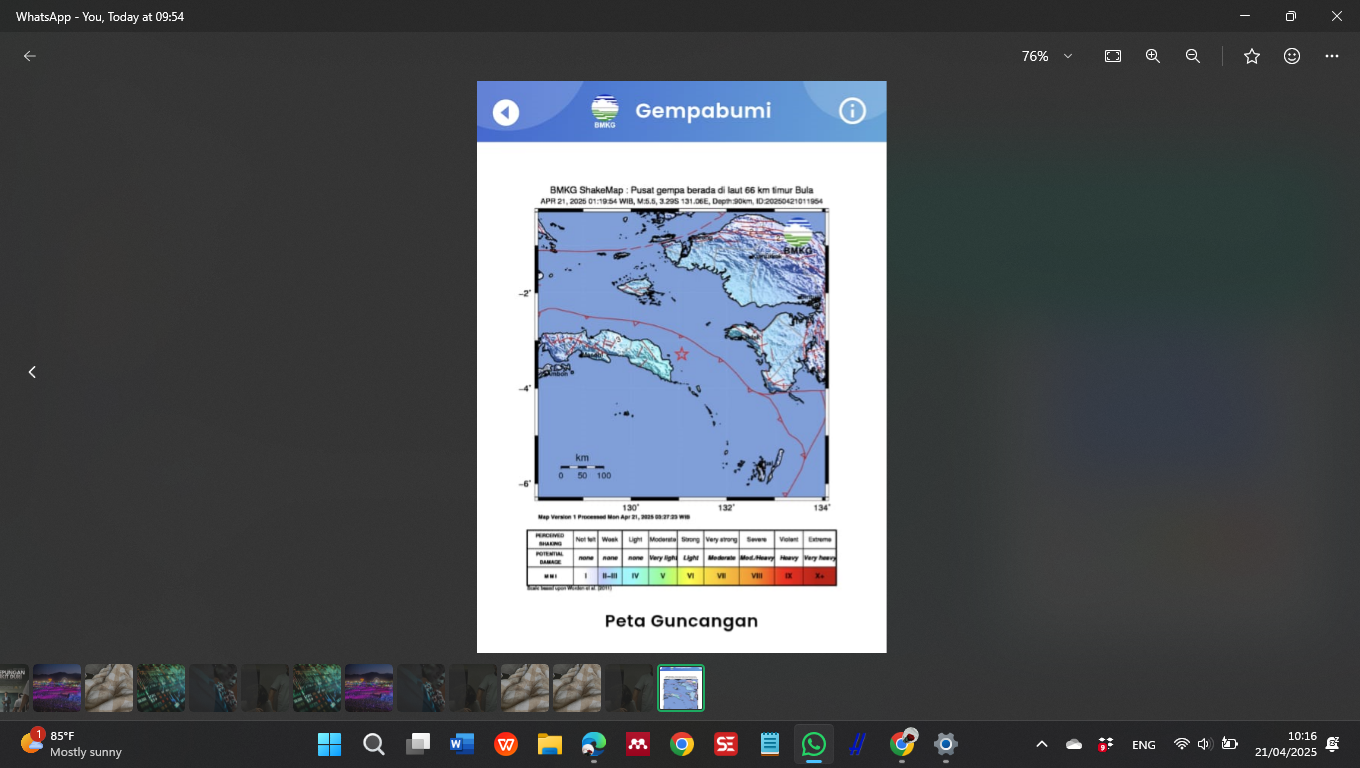Viewport: 1360px width, 768px height.
Task: Open Microsoft Edge from the taskbar
Action: (594, 744)
